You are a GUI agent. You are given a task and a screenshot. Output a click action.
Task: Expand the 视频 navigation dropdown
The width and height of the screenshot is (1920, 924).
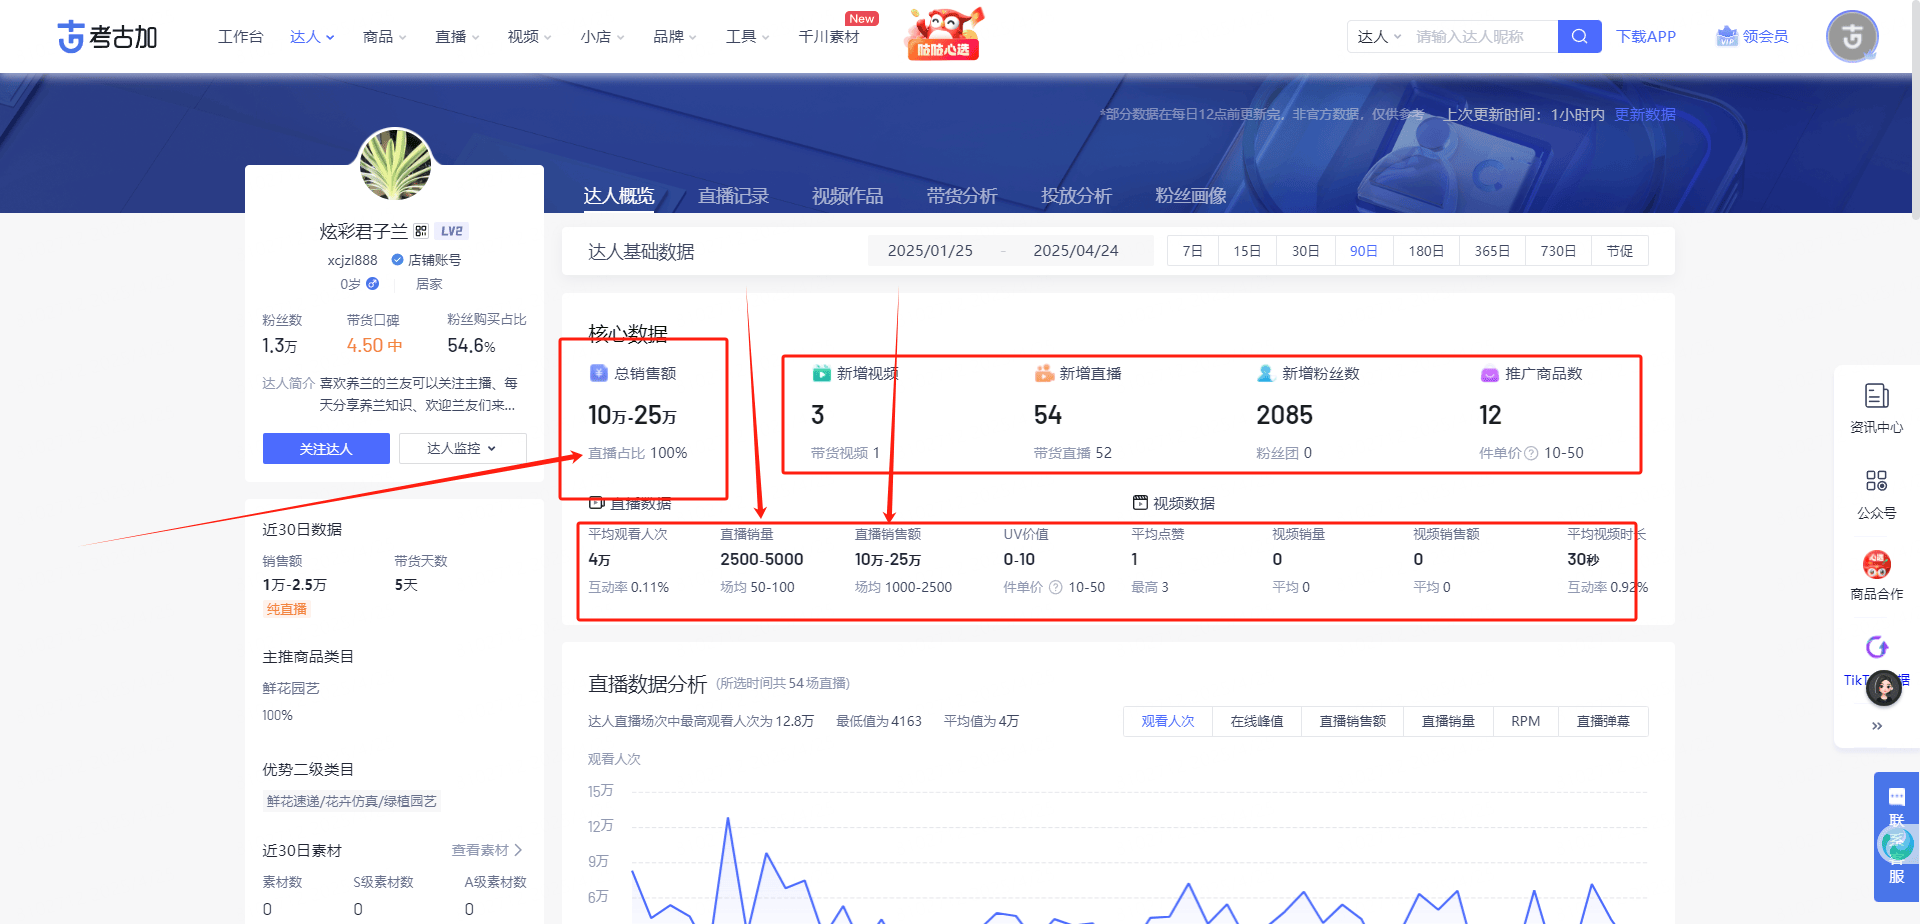pos(528,36)
